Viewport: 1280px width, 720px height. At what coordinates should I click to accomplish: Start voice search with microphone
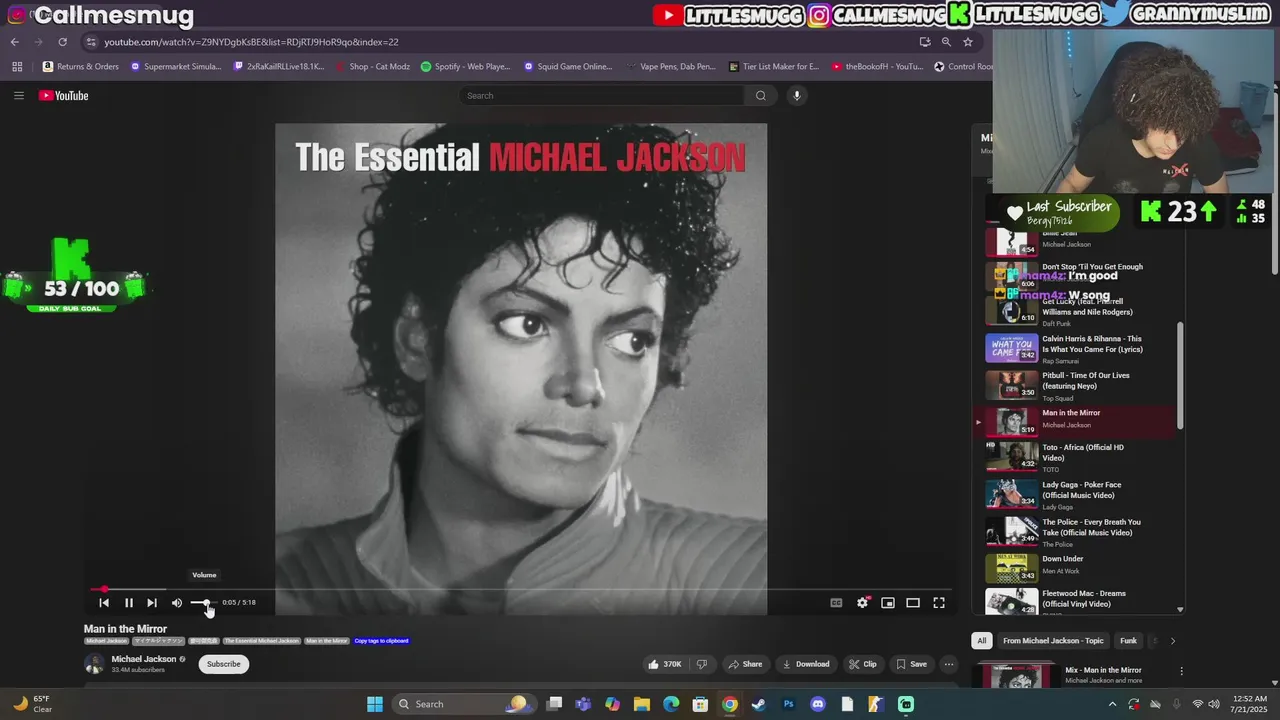(x=797, y=96)
